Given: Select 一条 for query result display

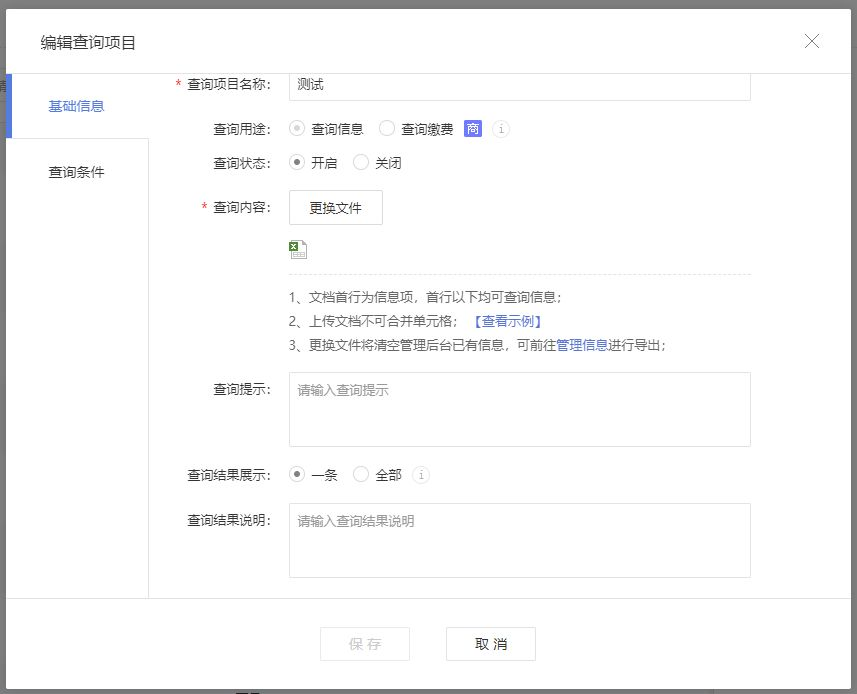Looking at the screenshot, I should (x=297, y=475).
